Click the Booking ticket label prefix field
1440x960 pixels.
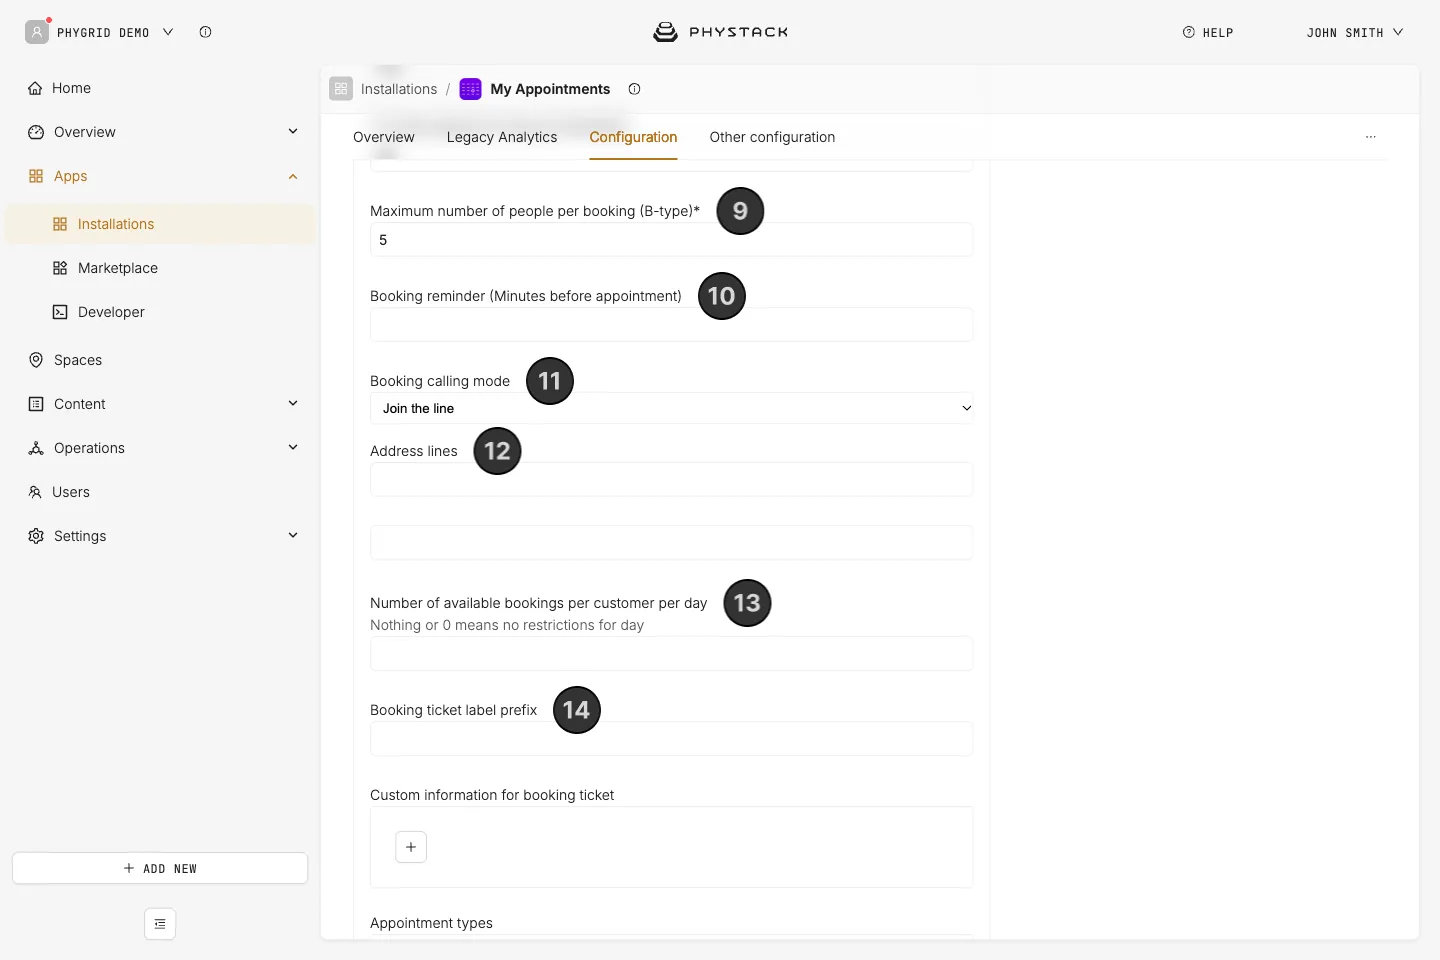[671, 739]
